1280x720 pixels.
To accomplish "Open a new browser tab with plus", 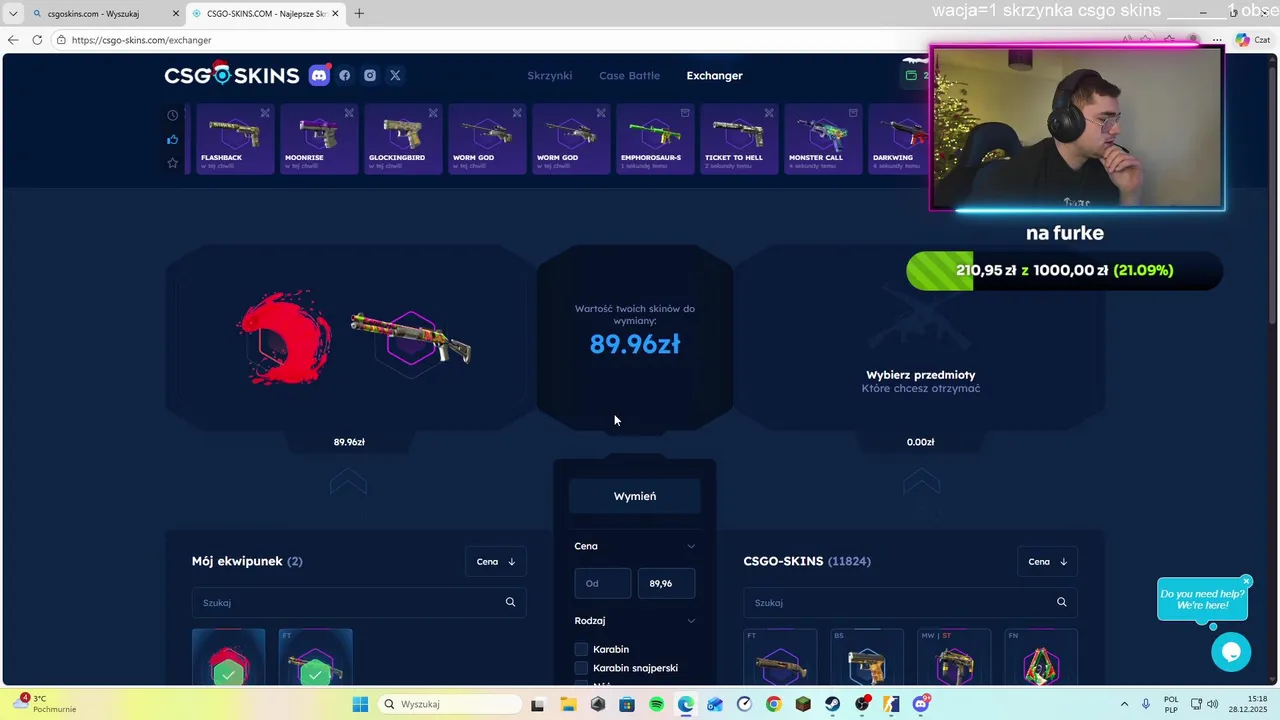I will tap(359, 13).
